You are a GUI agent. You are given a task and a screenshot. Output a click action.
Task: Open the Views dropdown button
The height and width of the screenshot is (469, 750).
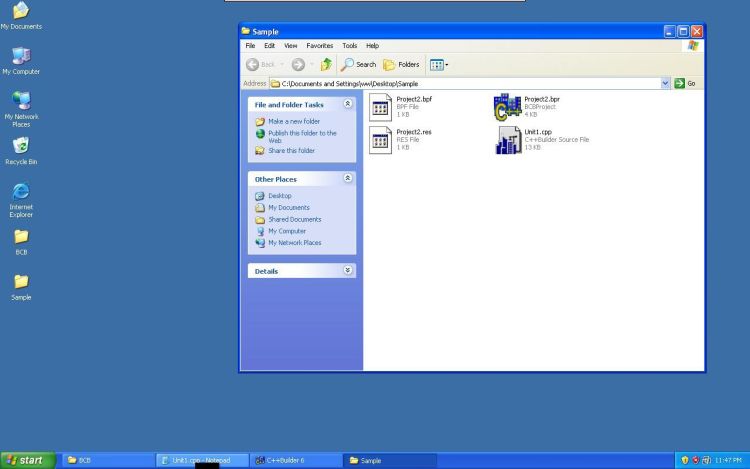tap(439, 65)
